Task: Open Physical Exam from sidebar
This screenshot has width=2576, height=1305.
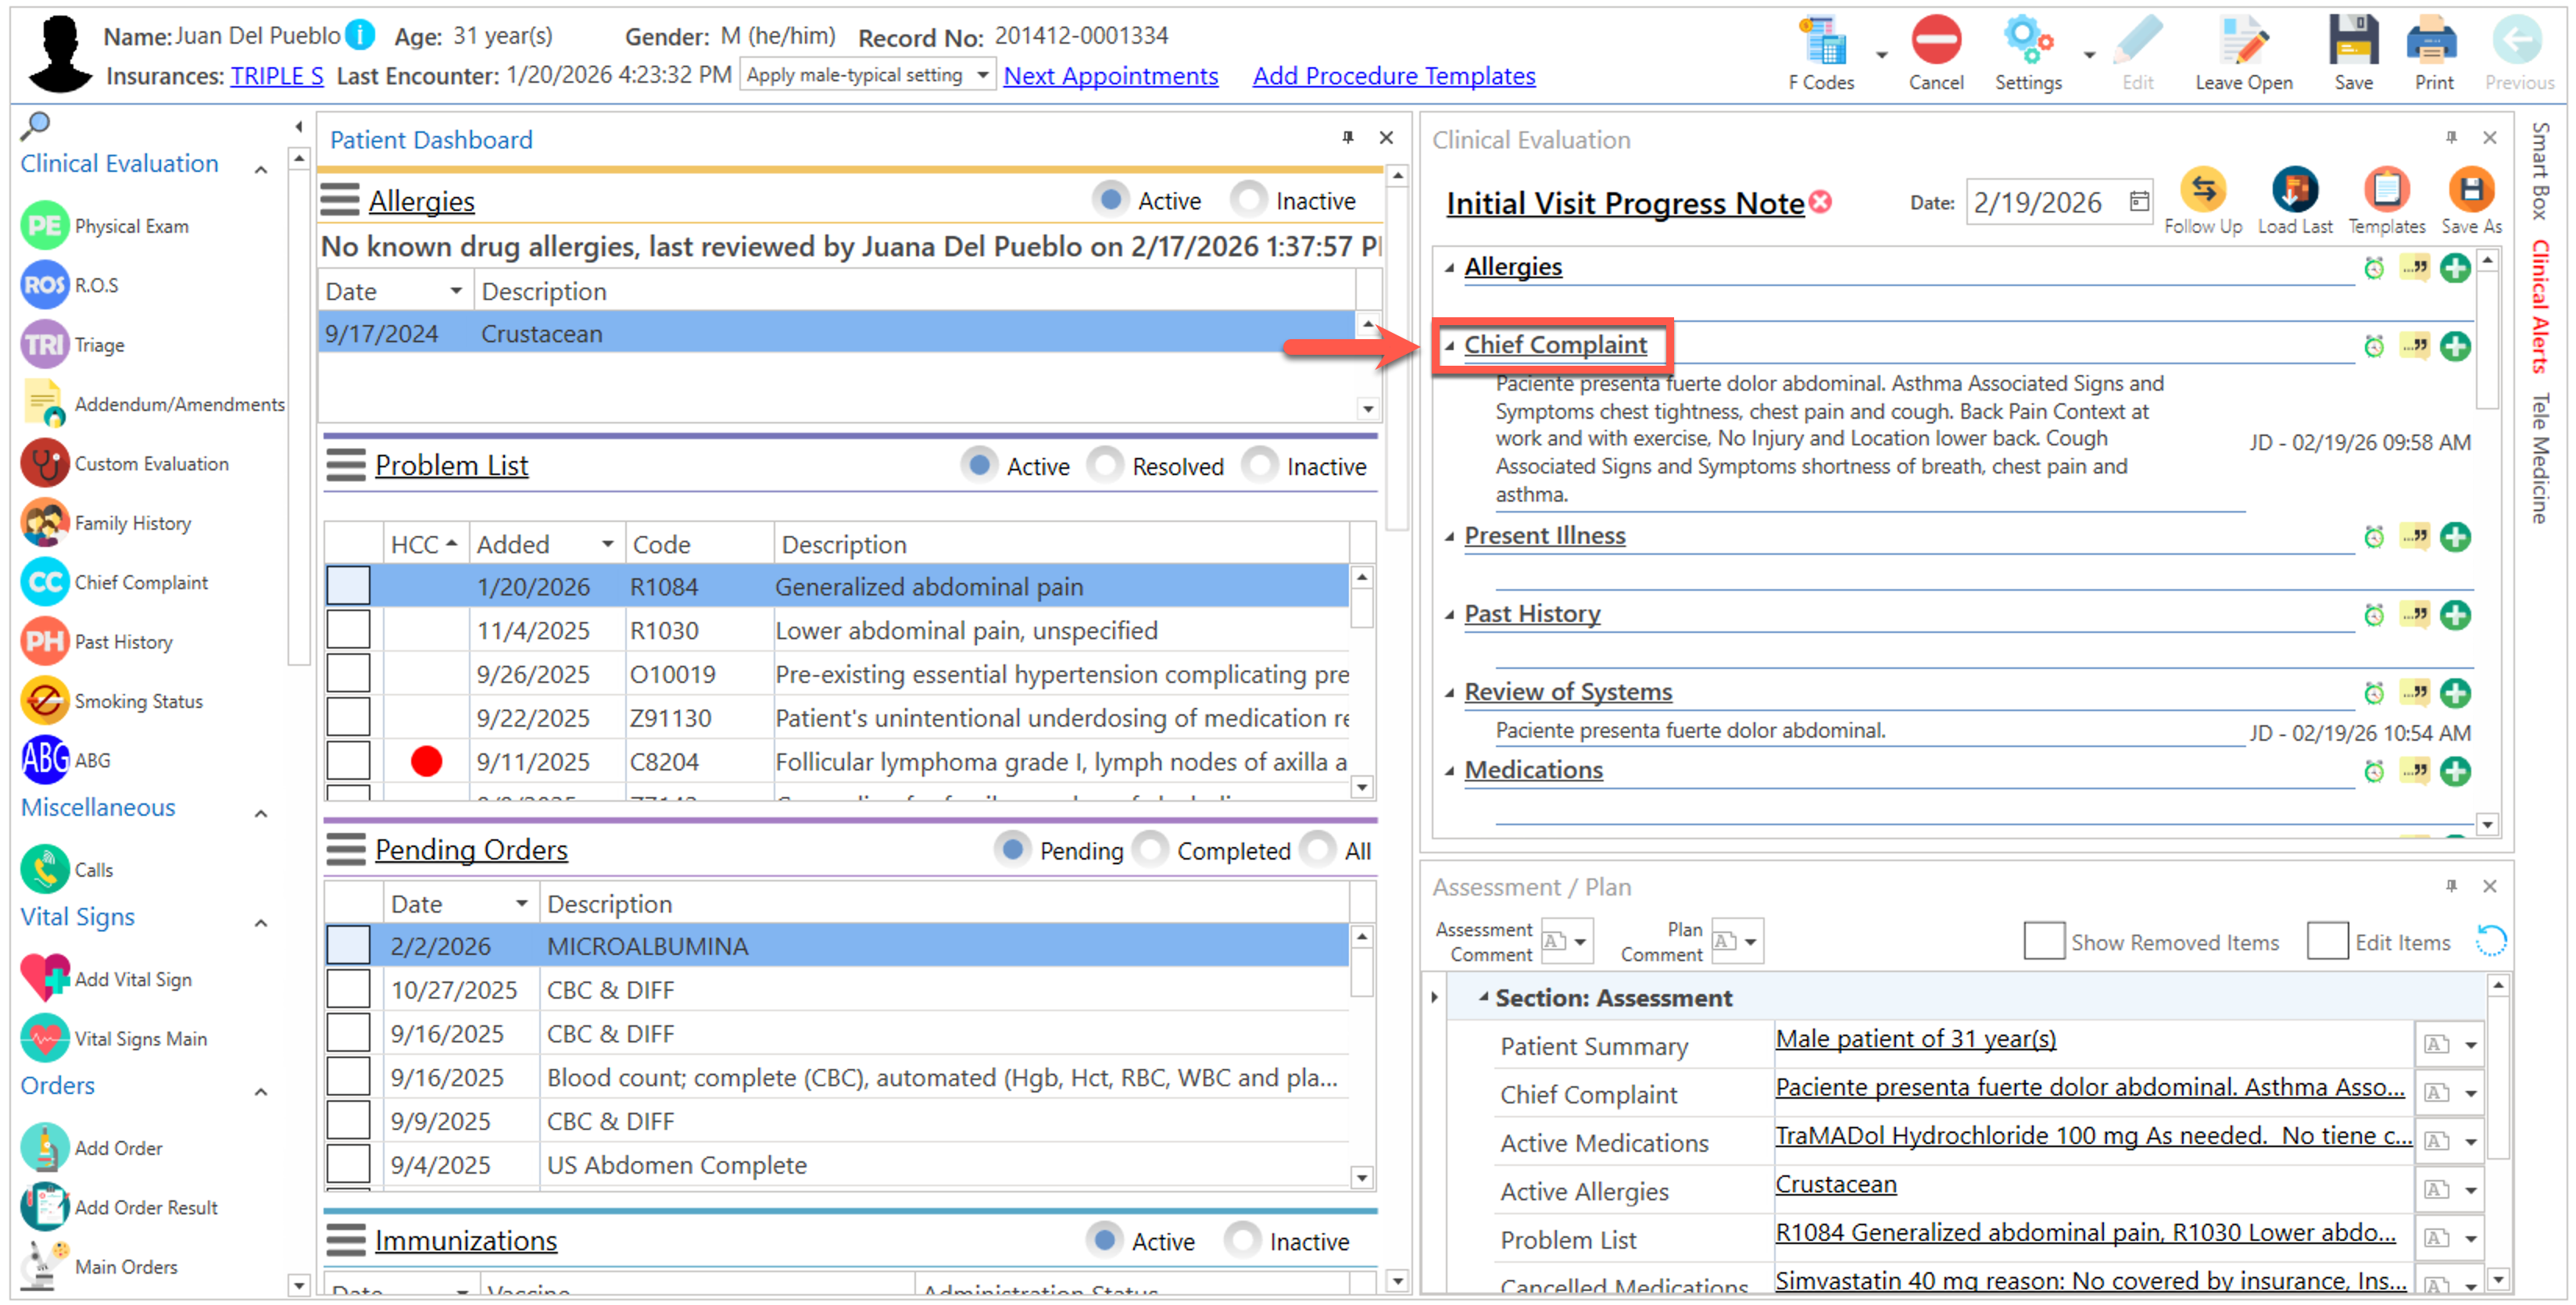Action: [x=131, y=226]
